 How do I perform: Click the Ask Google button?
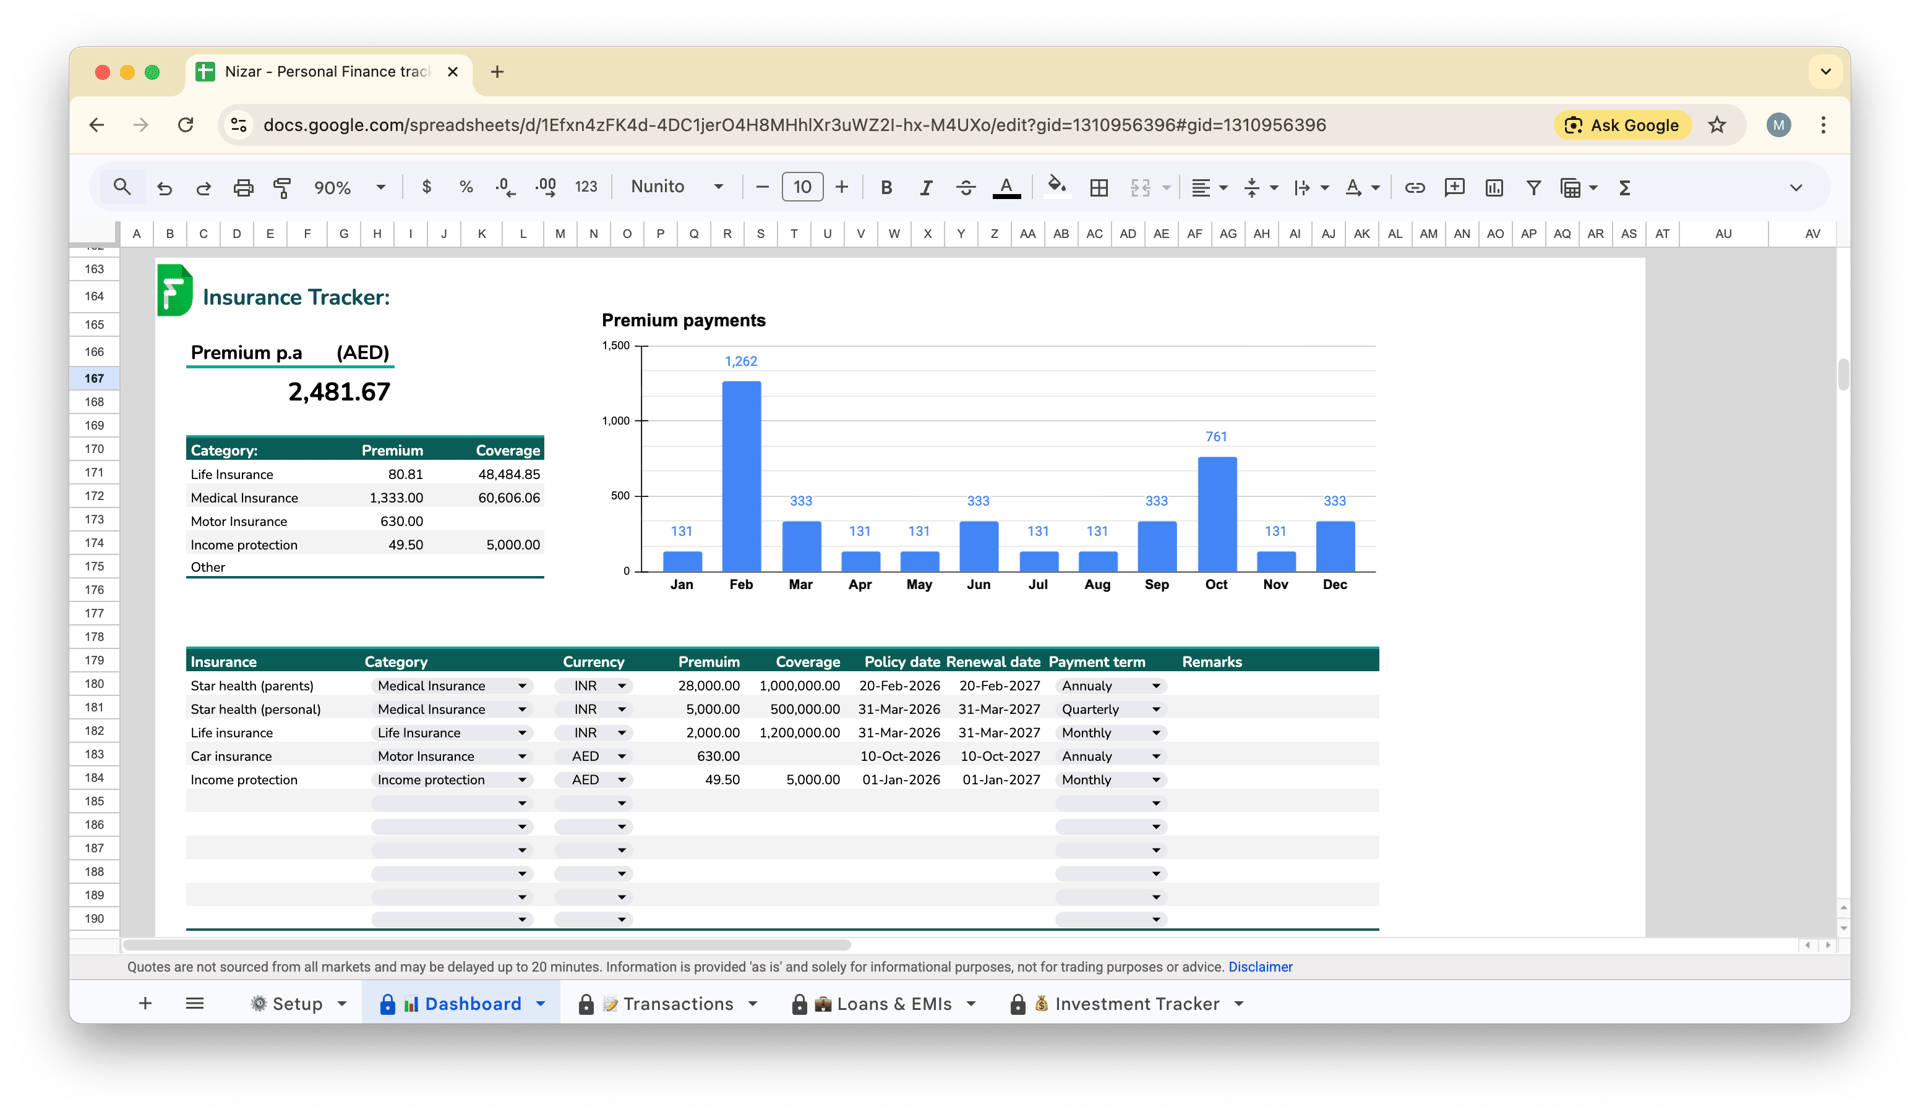click(1621, 125)
